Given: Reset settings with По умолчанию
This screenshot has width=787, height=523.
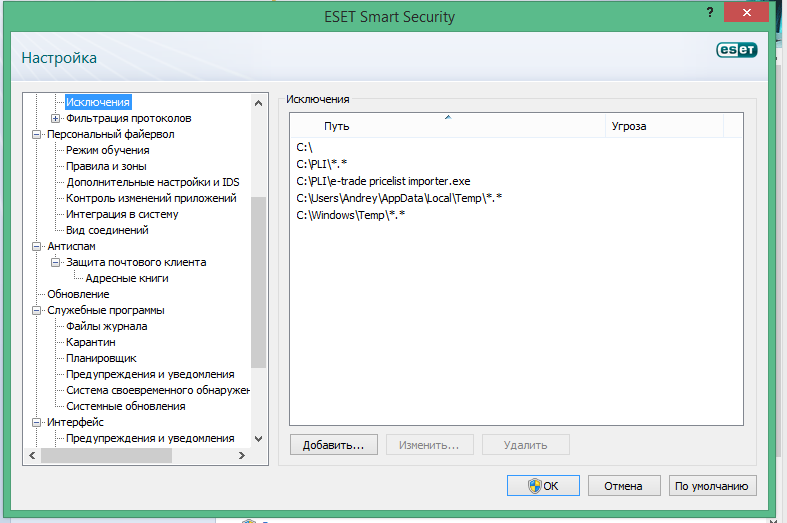Looking at the screenshot, I should pos(712,486).
